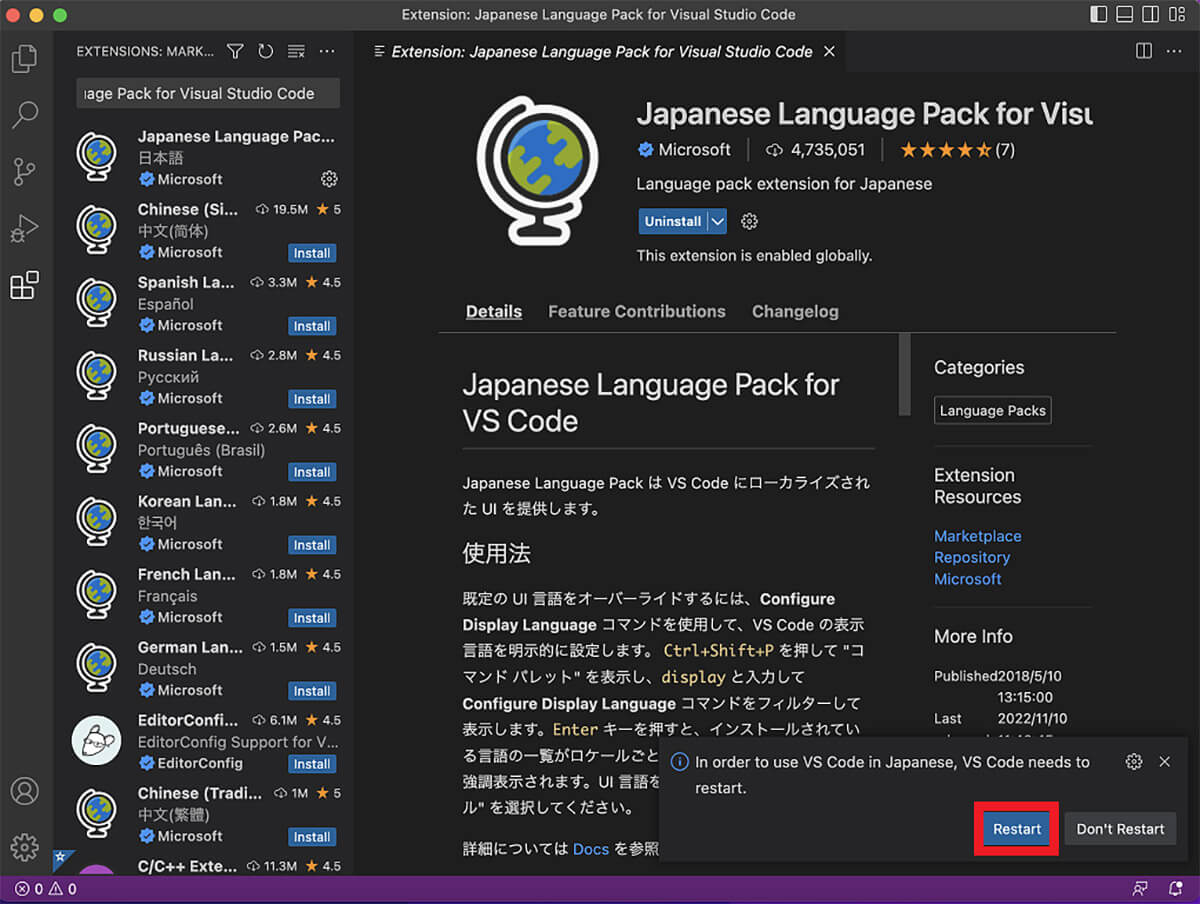The image size is (1200, 904).
Task: Open the Manage gear in the activity bar
Action: pyautogui.click(x=25, y=848)
